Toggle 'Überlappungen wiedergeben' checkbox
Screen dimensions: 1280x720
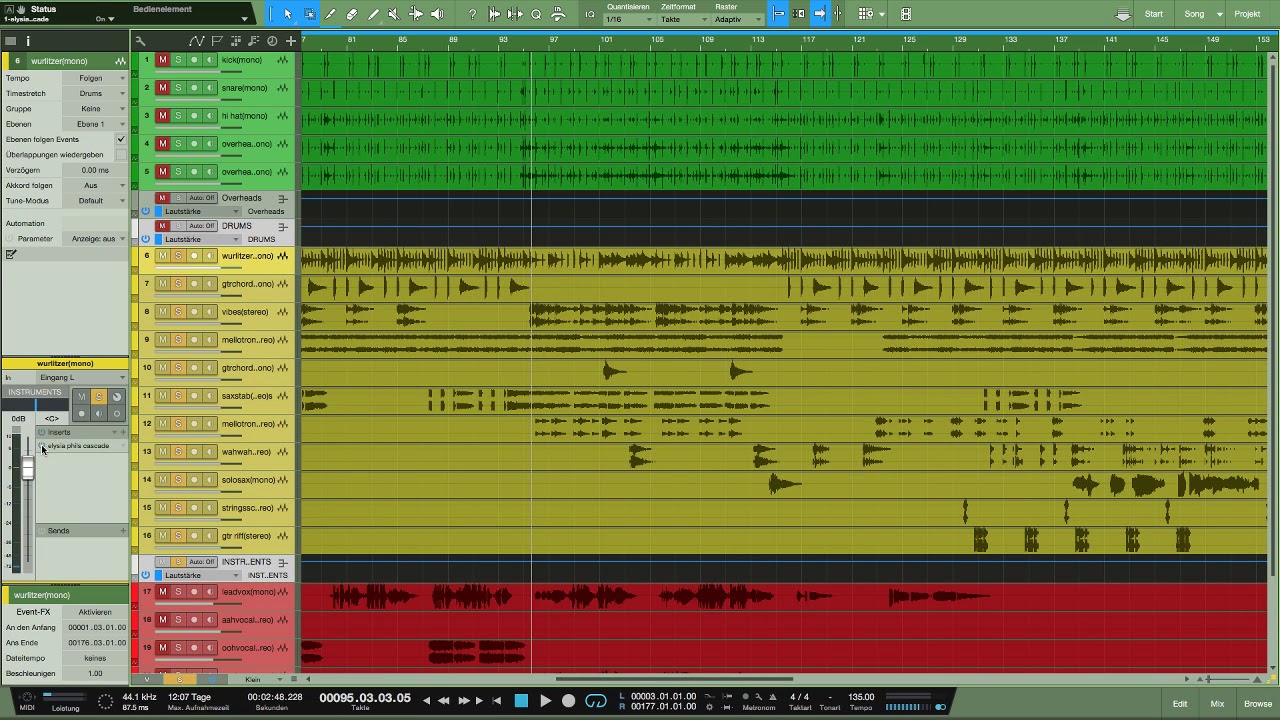121,155
